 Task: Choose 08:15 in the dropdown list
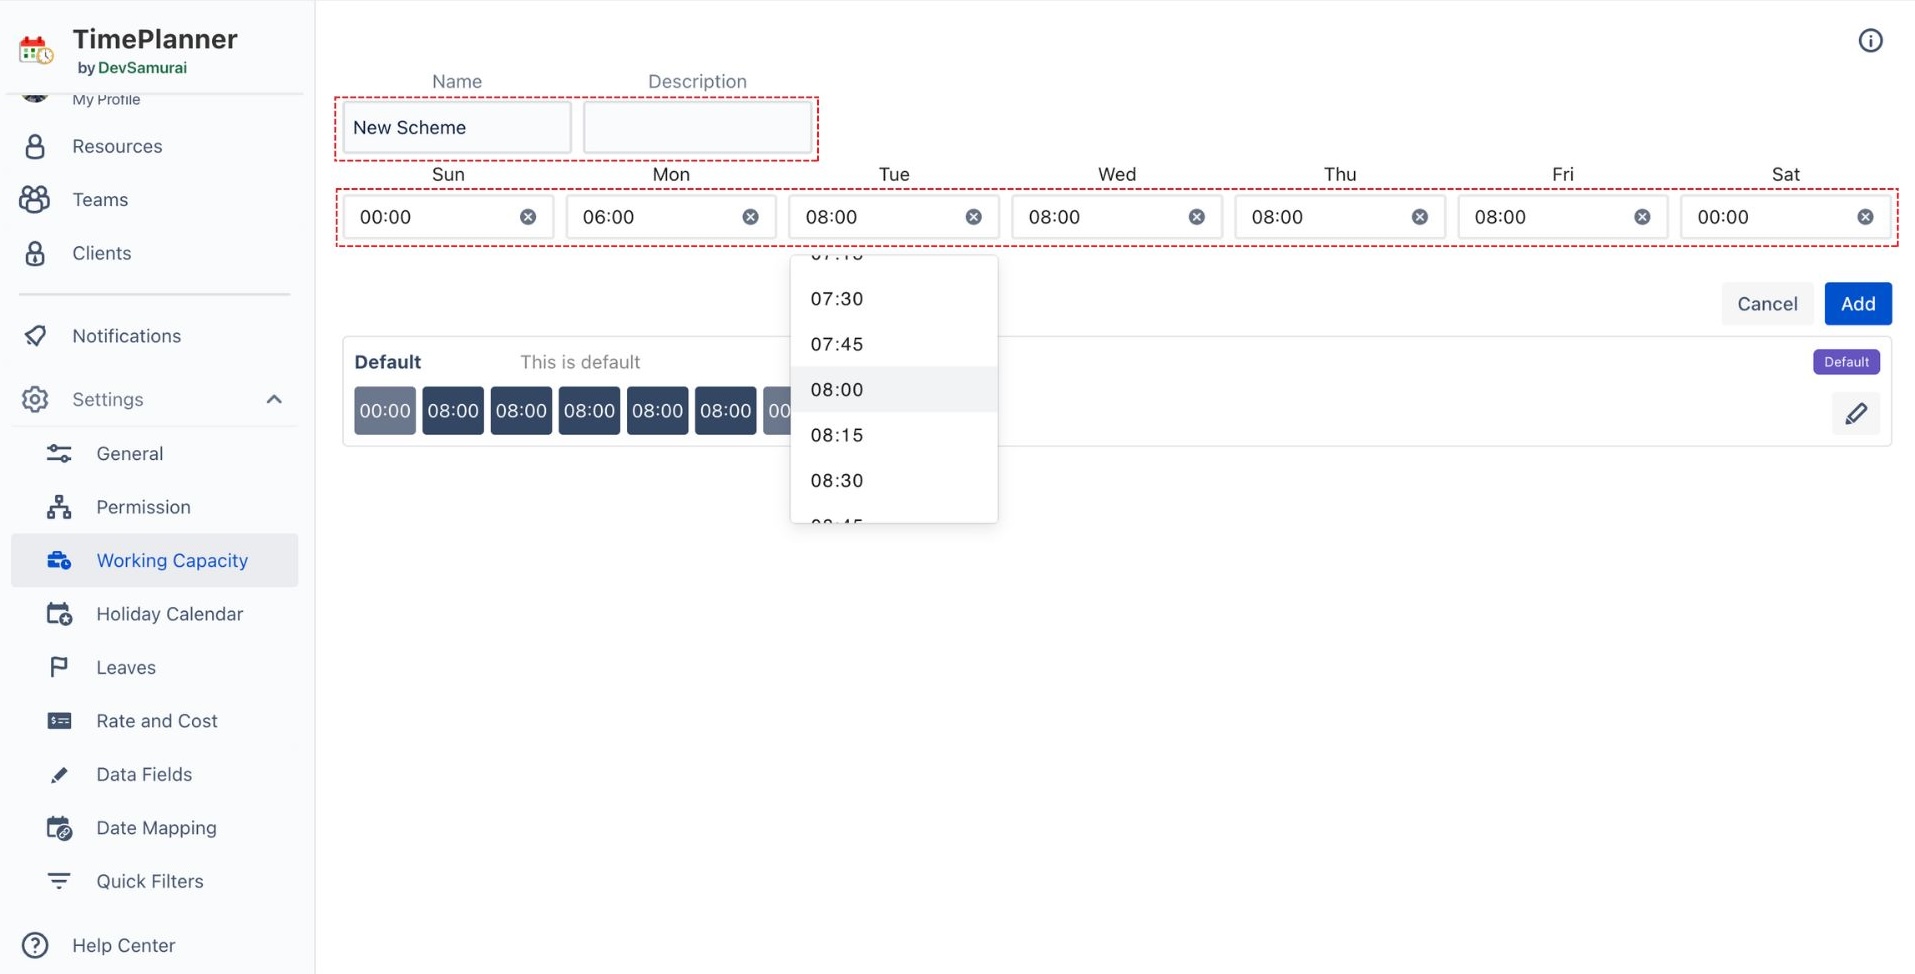tap(837, 435)
